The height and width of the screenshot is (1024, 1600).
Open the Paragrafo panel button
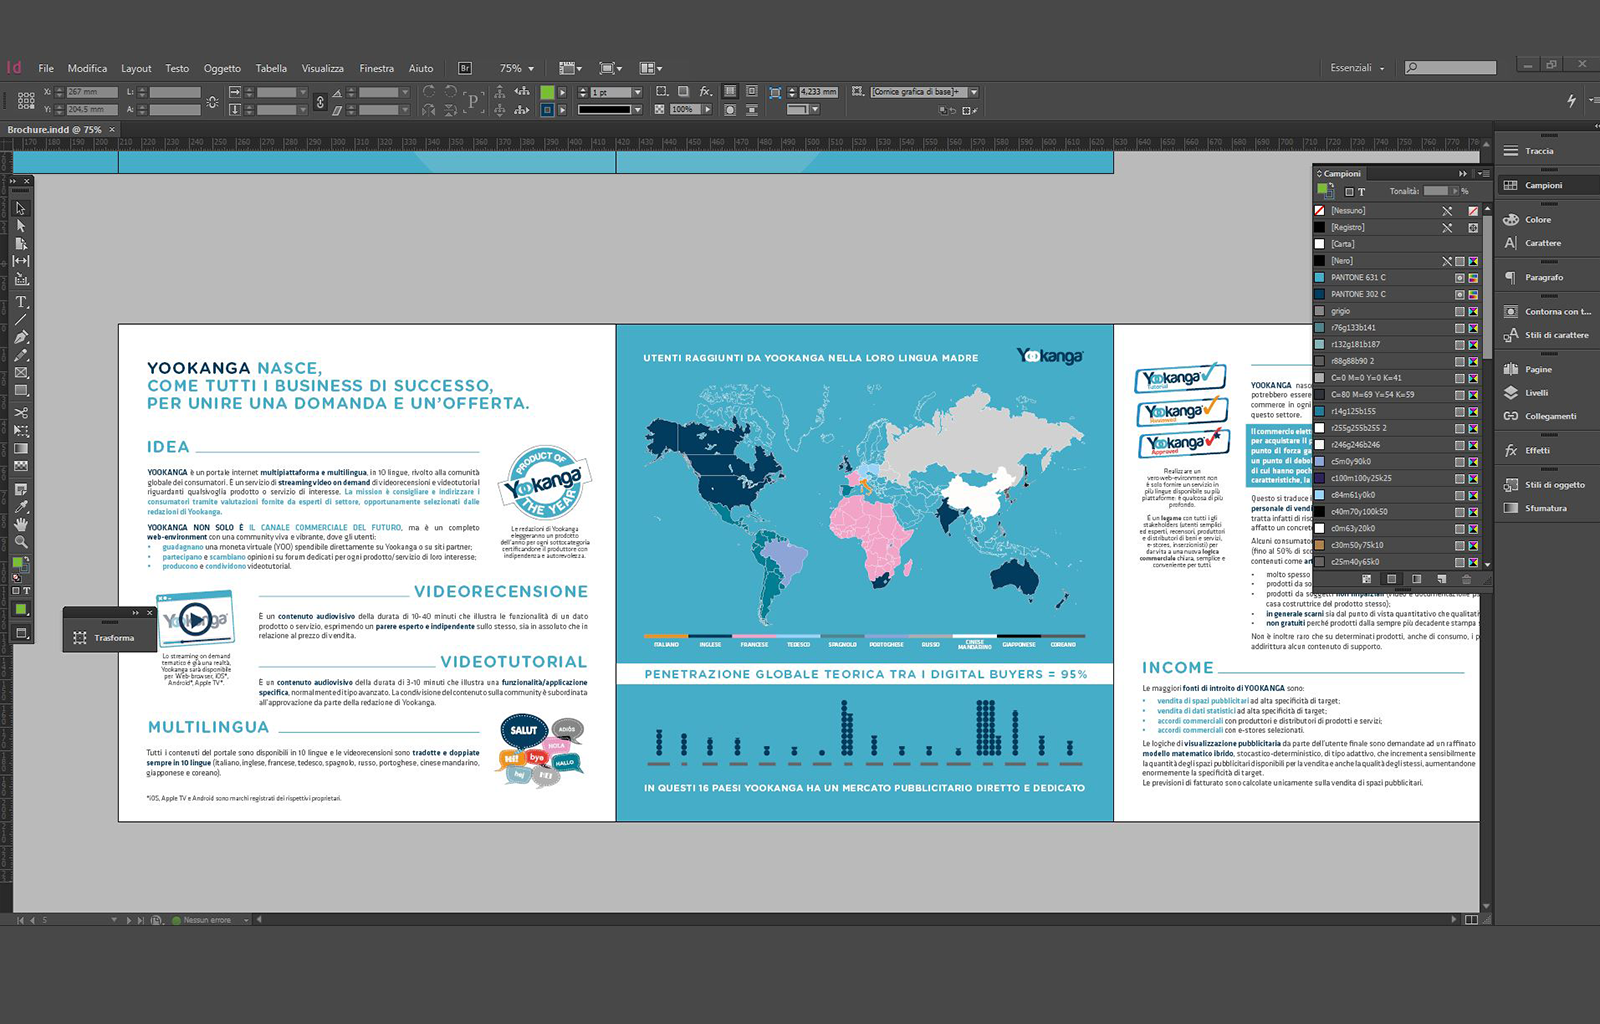click(x=1545, y=277)
